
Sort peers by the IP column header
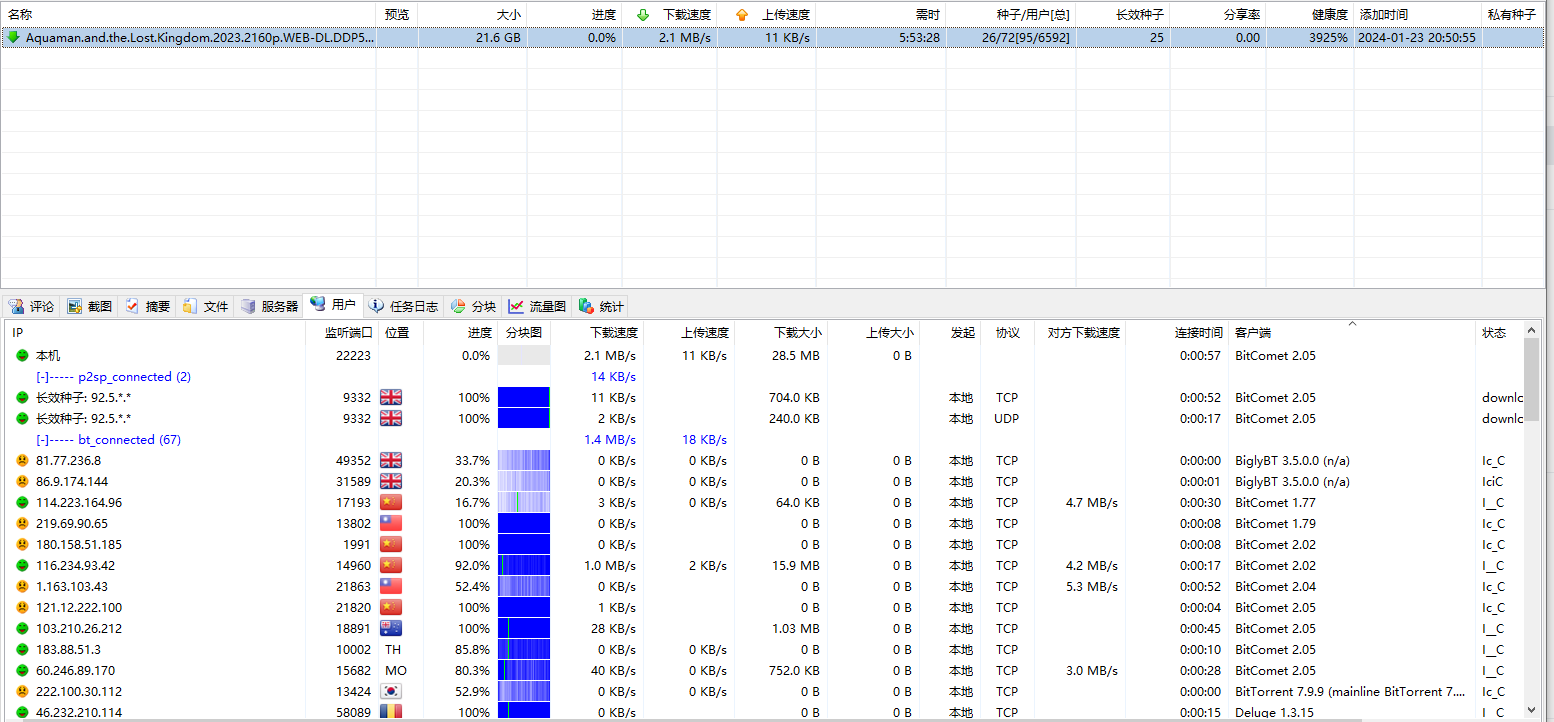(155, 333)
